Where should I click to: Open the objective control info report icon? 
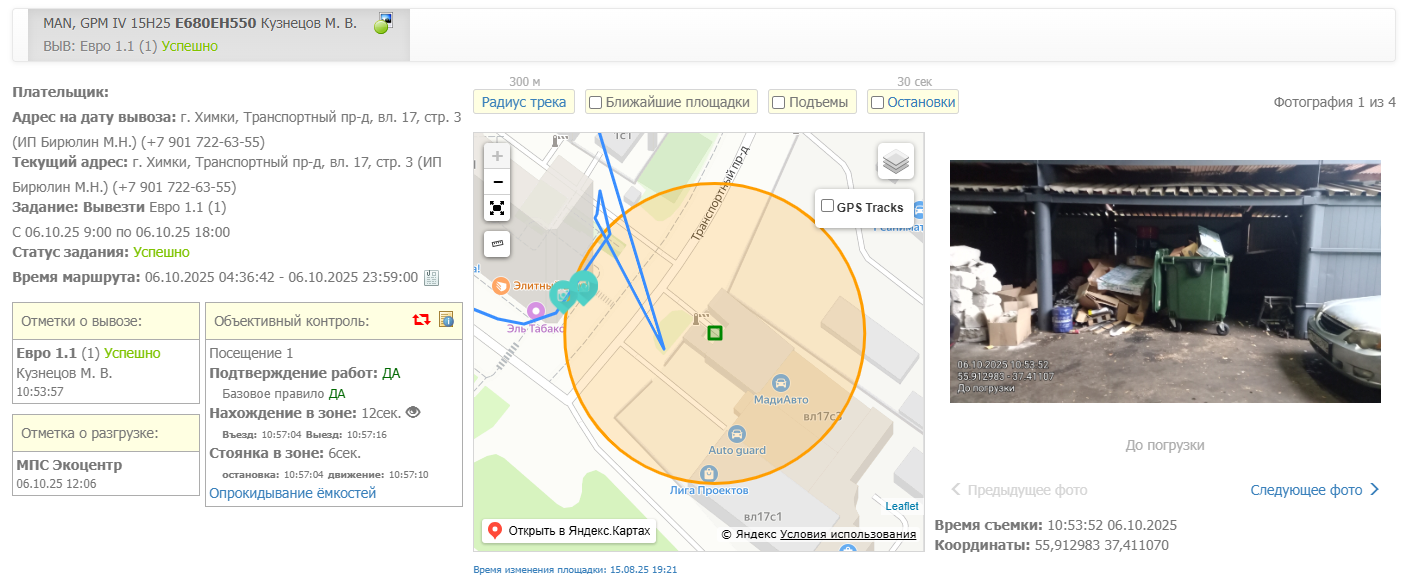tap(447, 320)
